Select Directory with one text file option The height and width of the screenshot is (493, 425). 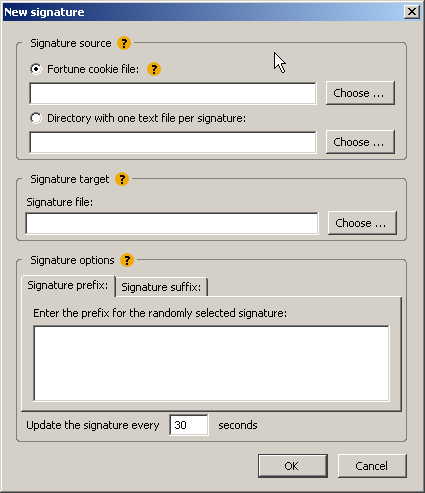point(36,118)
